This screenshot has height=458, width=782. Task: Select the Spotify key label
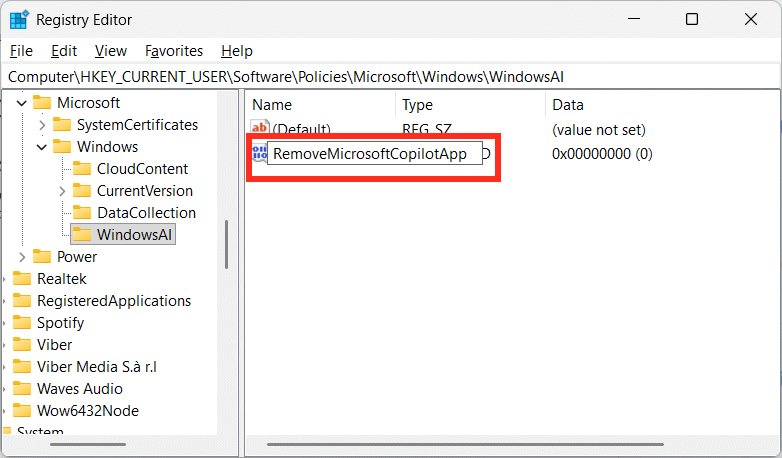pos(60,323)
